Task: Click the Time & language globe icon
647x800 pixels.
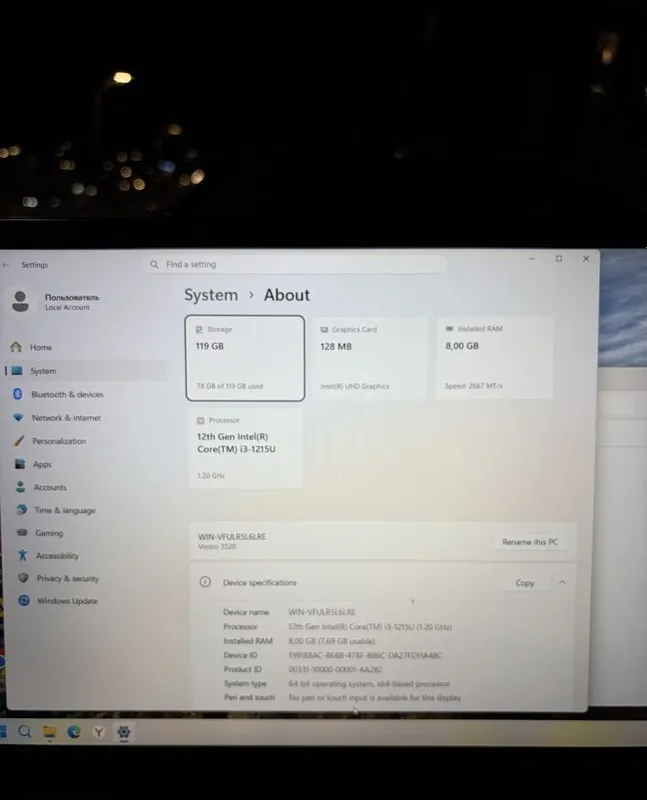Action: [x=21, y=510]
